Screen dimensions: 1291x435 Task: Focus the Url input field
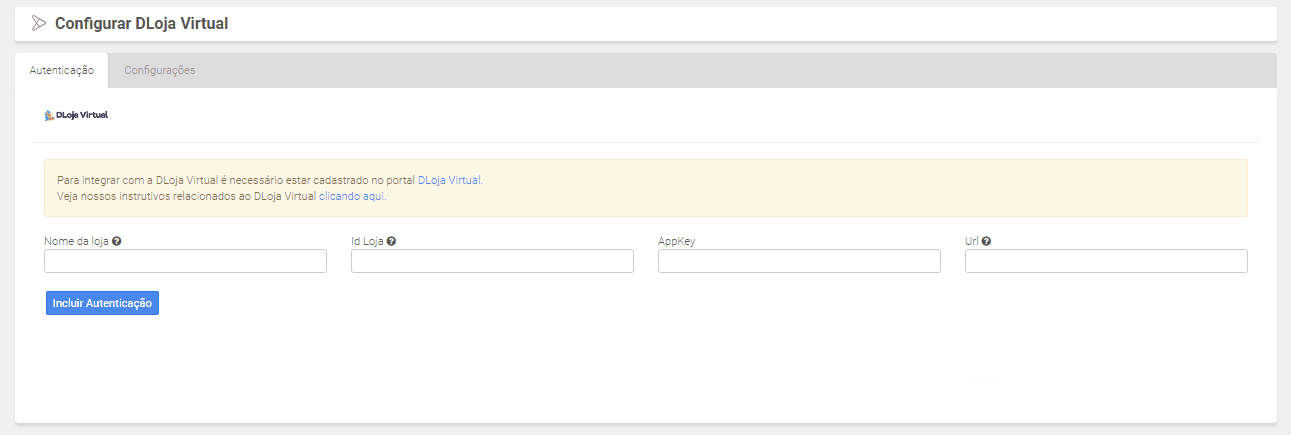click(x=1106, y=261)
